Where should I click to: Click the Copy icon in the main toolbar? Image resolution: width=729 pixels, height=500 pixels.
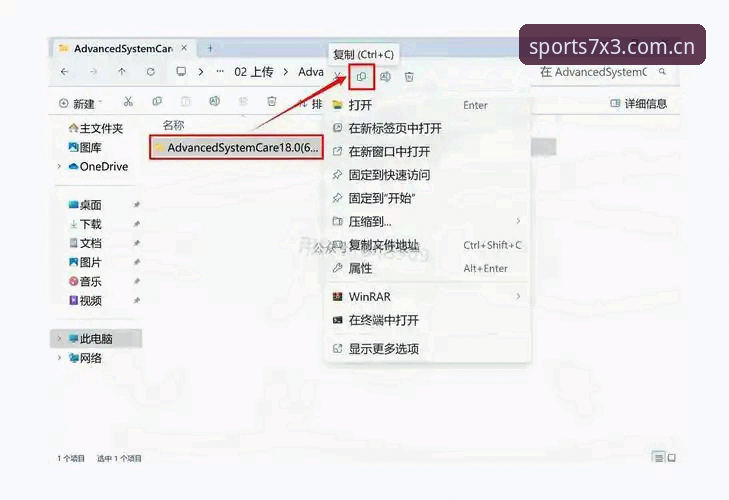click(x=157, y=101)
